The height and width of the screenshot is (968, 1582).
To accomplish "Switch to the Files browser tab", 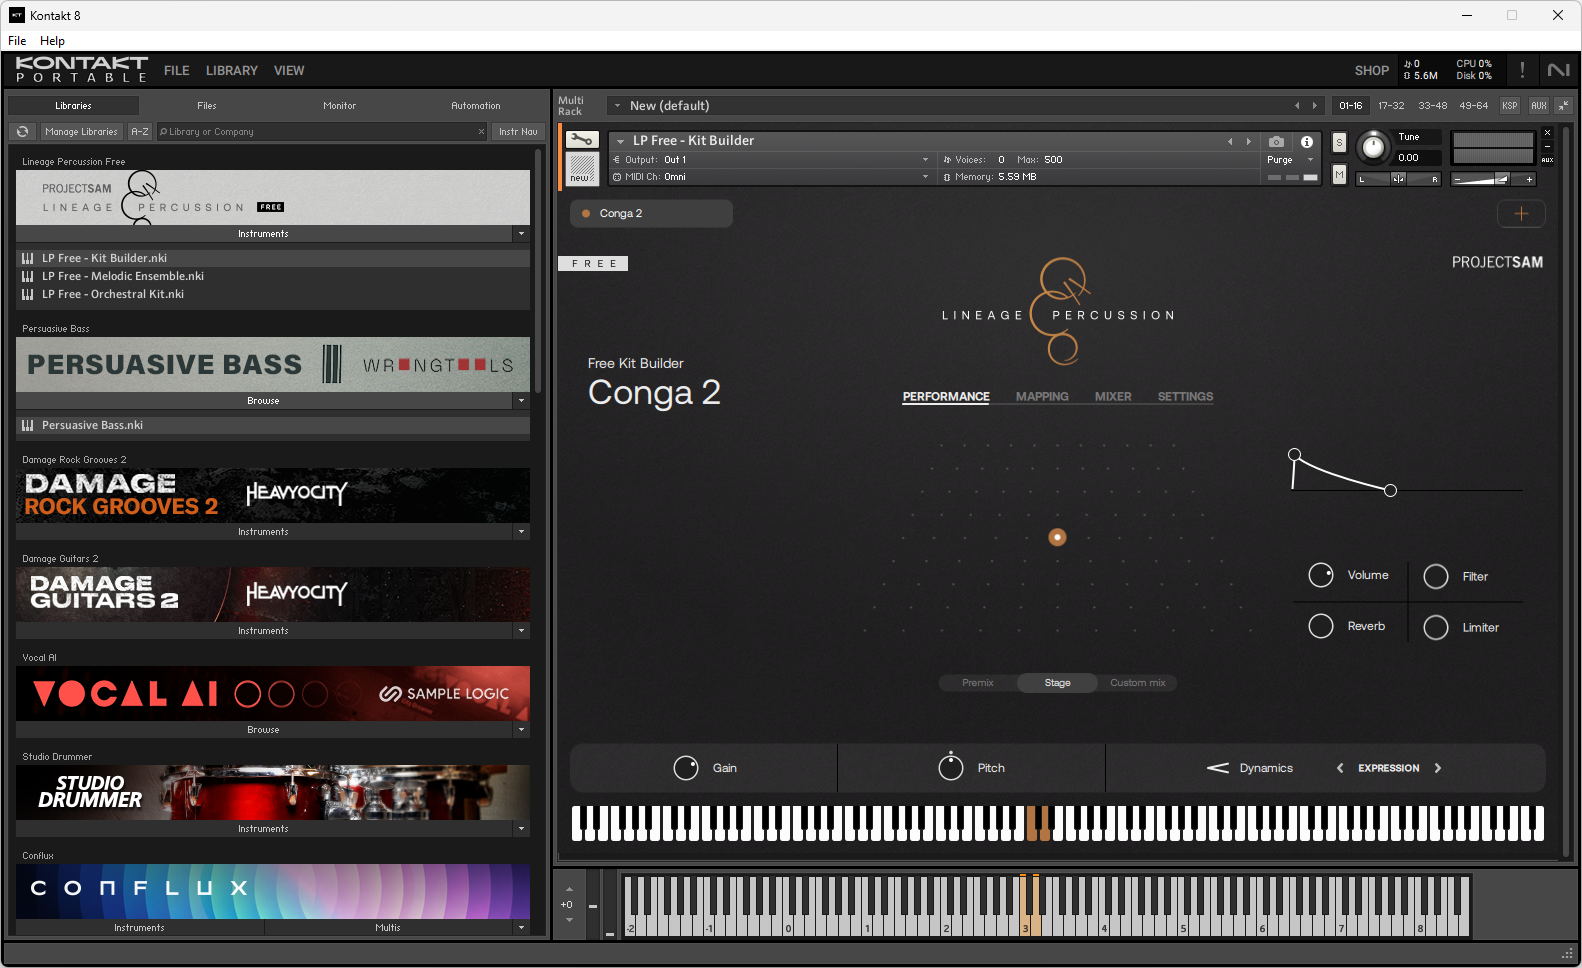I will coord(207,105).
